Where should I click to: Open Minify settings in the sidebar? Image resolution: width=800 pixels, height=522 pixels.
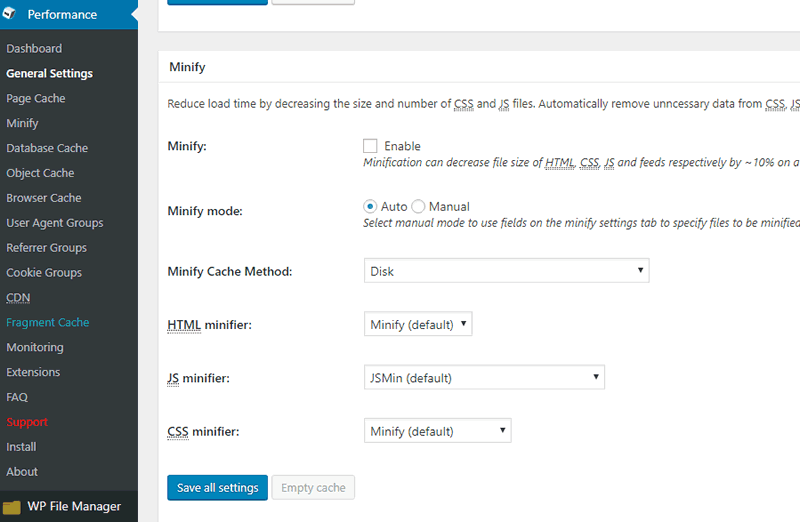point(22,123)
